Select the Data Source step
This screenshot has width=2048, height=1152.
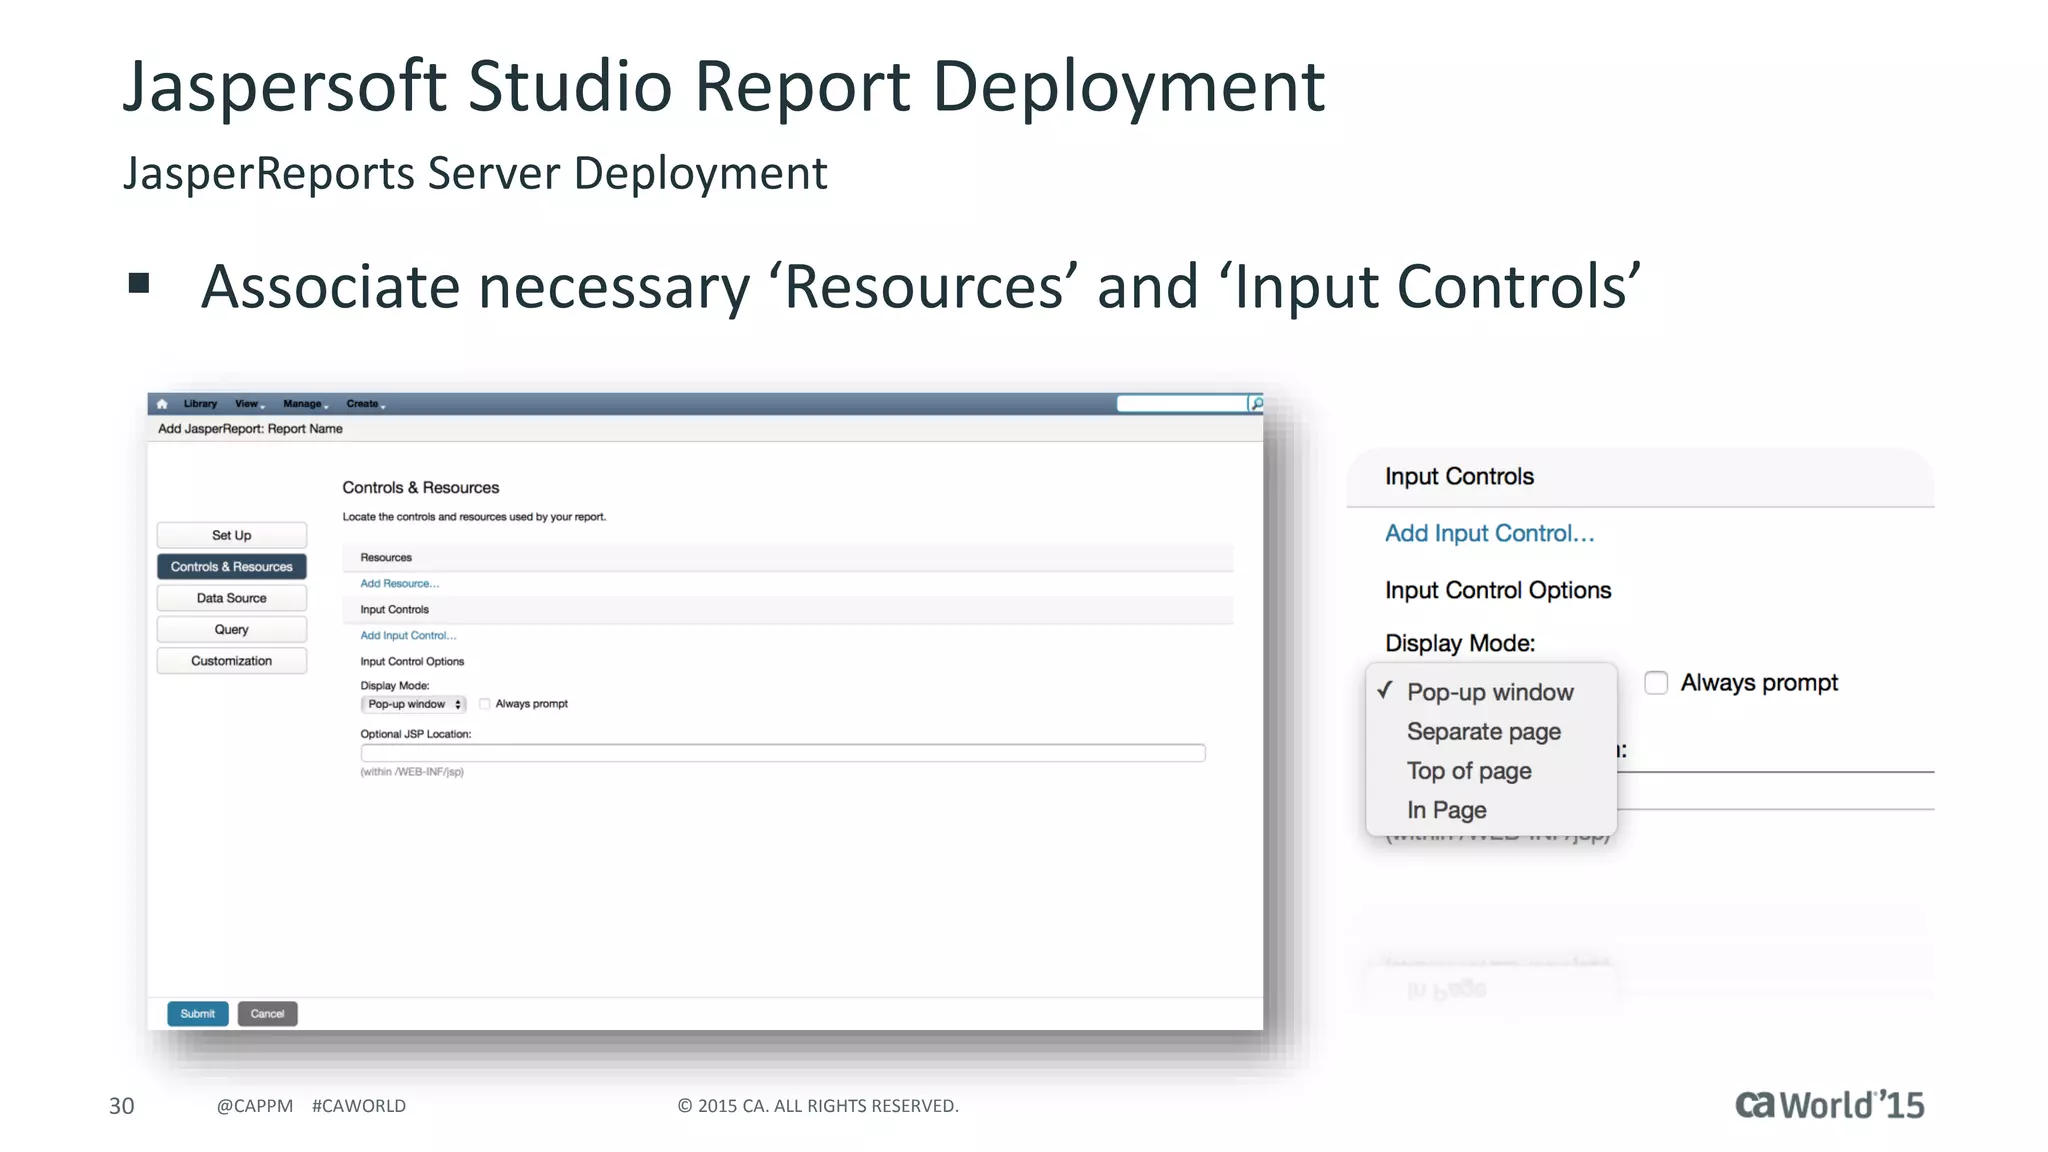pyautogui.click(x=231, y=598)
